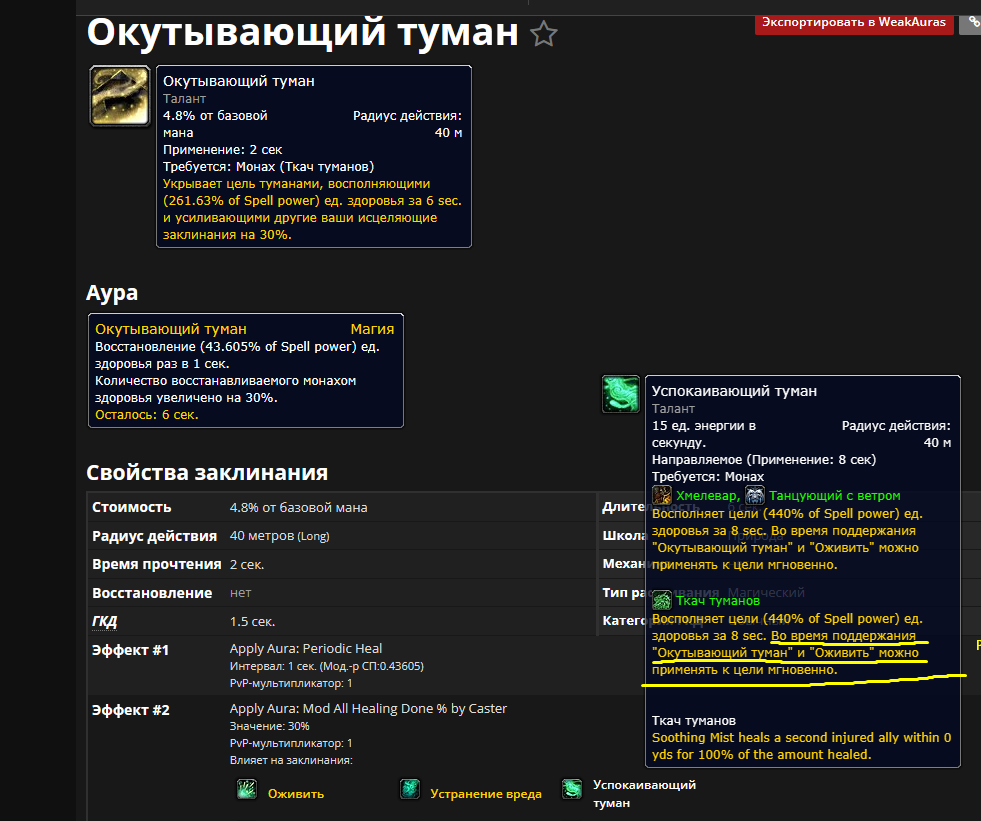Click the green Ткач туманов text label
981x821 pixels.
point(717,600)
